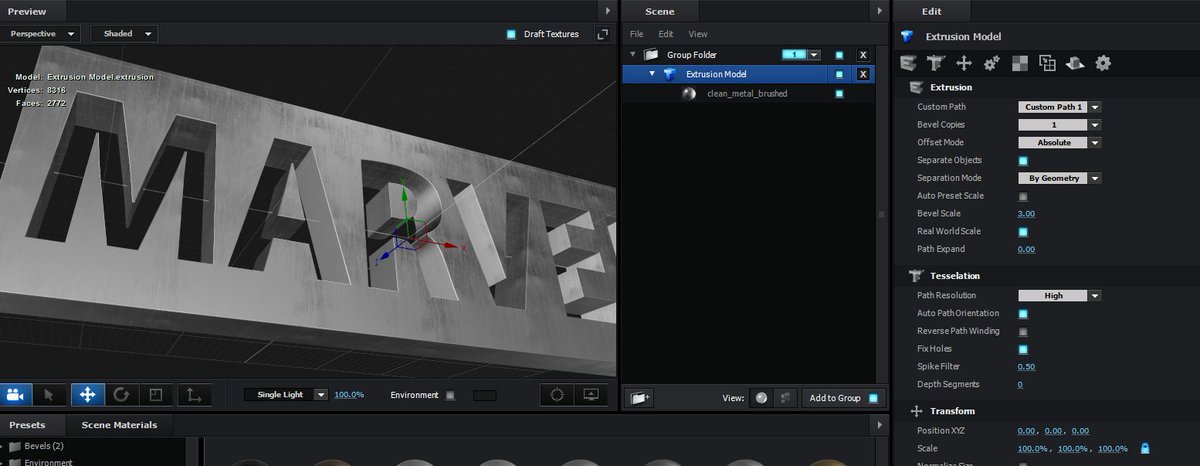Toggle the Add to Group checkbox
The height and width of the screenshot is (466, 1200).
point(874,398)
